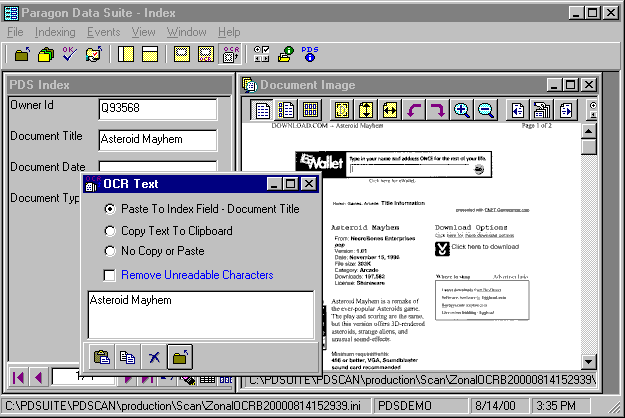The image size is (625, 418).
Task: Enable Remove Unreadable Characters checkbox
Action: point(109,275)
